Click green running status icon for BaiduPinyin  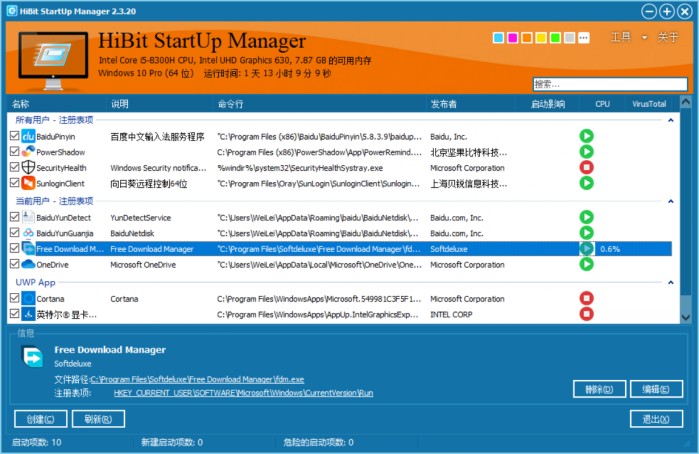586,136
